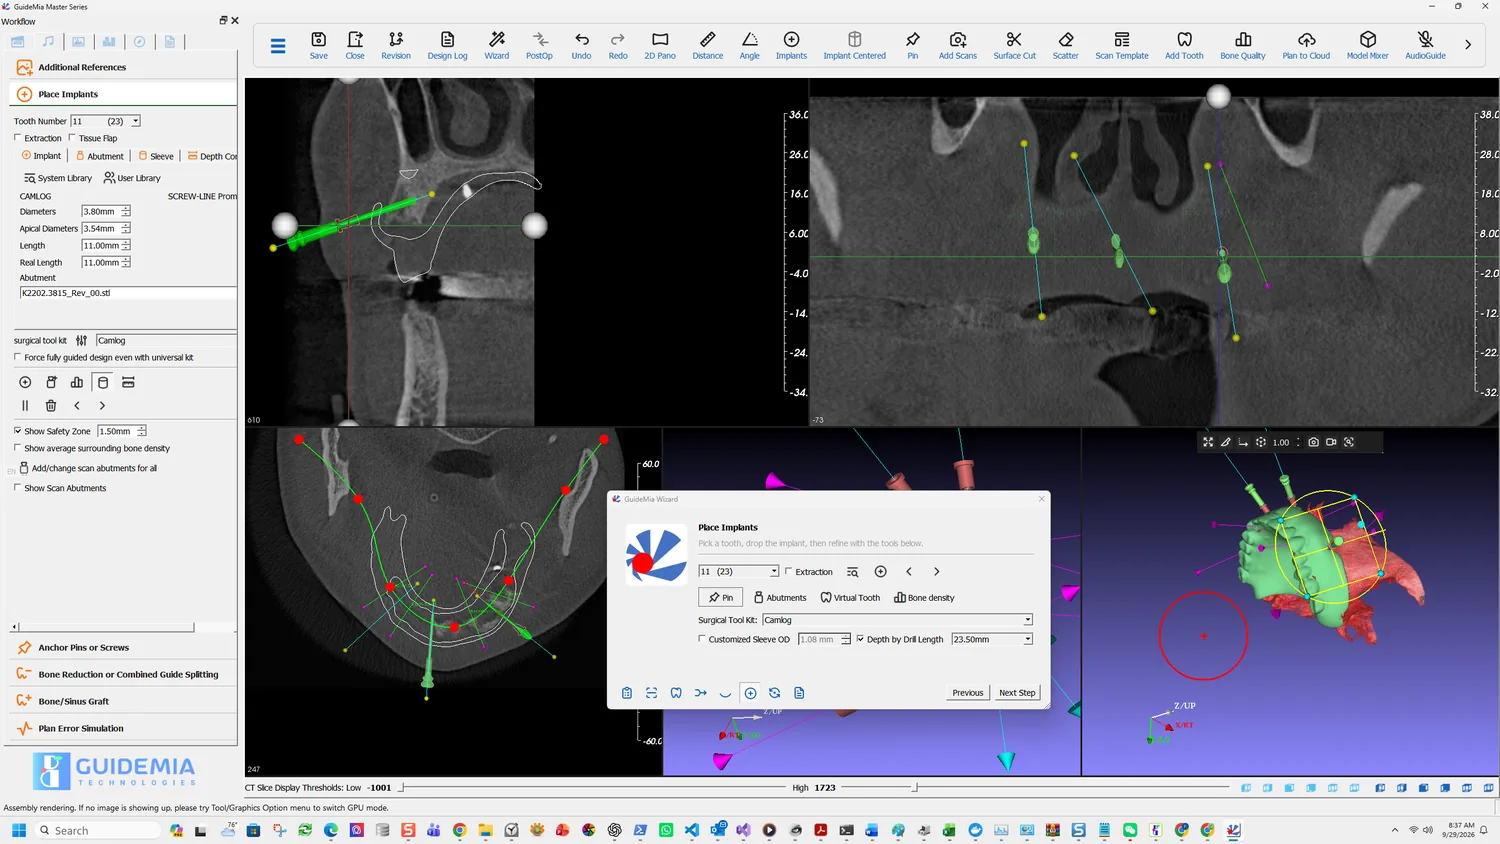Adjust Safety Zone 1.50mm stepper
The image size is (1500, 844).
click(142, 431)
